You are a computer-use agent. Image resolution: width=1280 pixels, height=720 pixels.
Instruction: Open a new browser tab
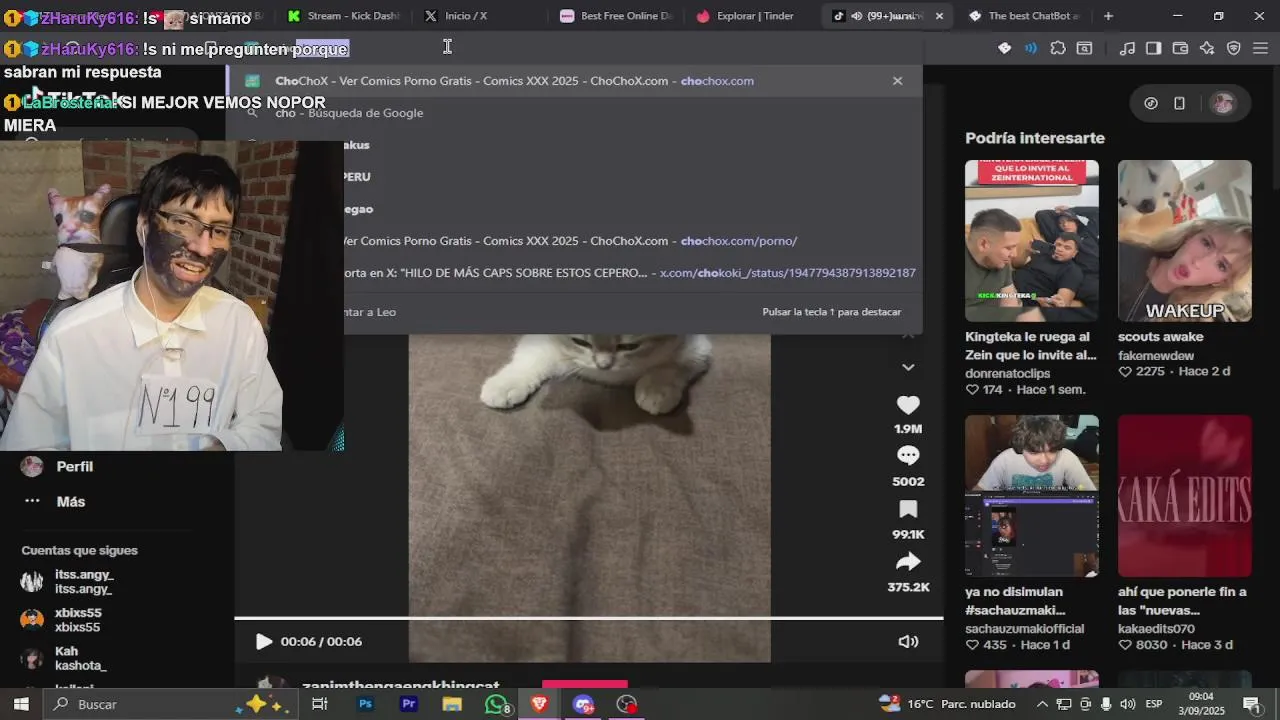pyautogui.click(x=1108, y=16)
